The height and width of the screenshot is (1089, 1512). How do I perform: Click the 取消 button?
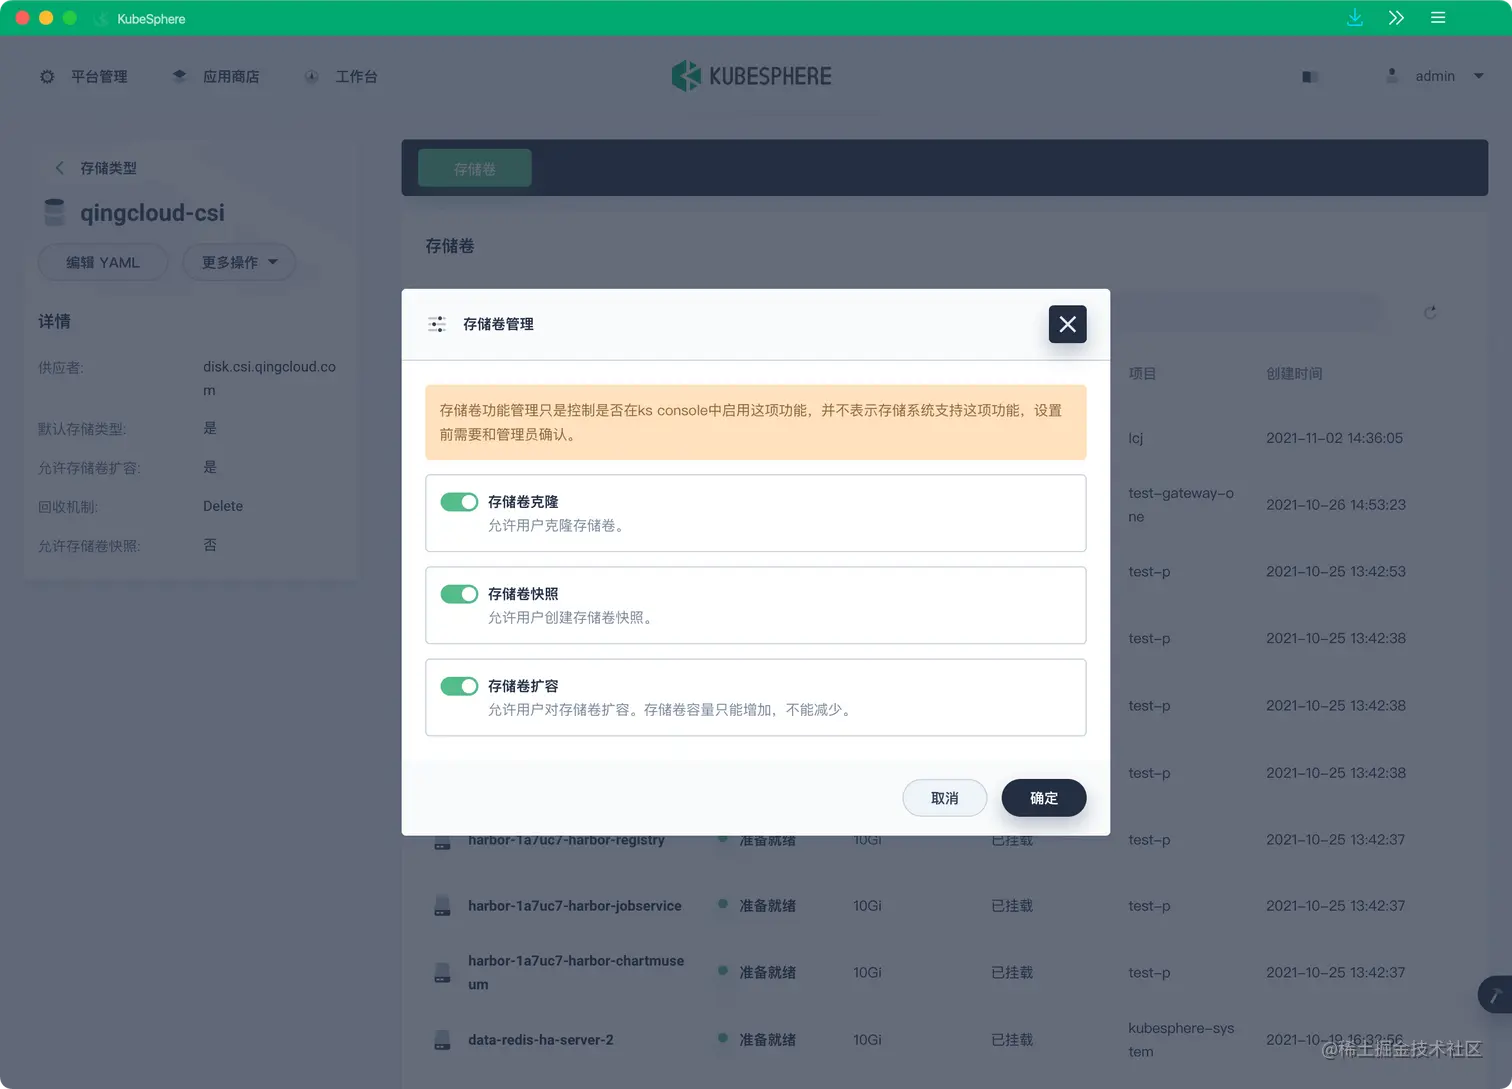pos(944,798)
